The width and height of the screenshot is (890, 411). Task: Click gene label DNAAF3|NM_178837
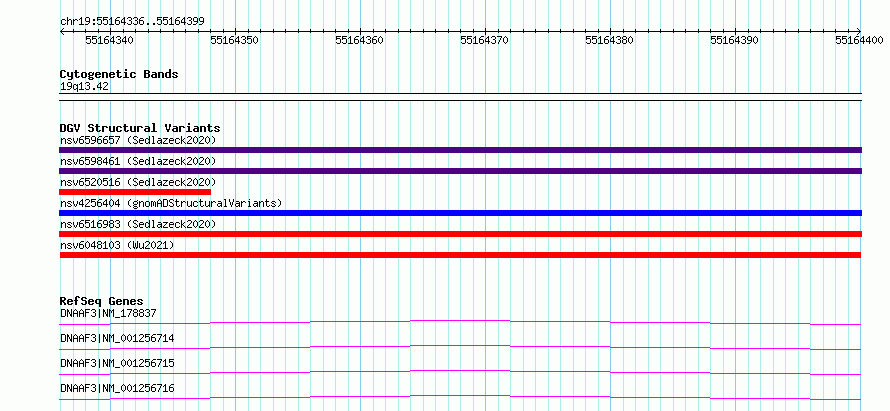coord(108,313)
